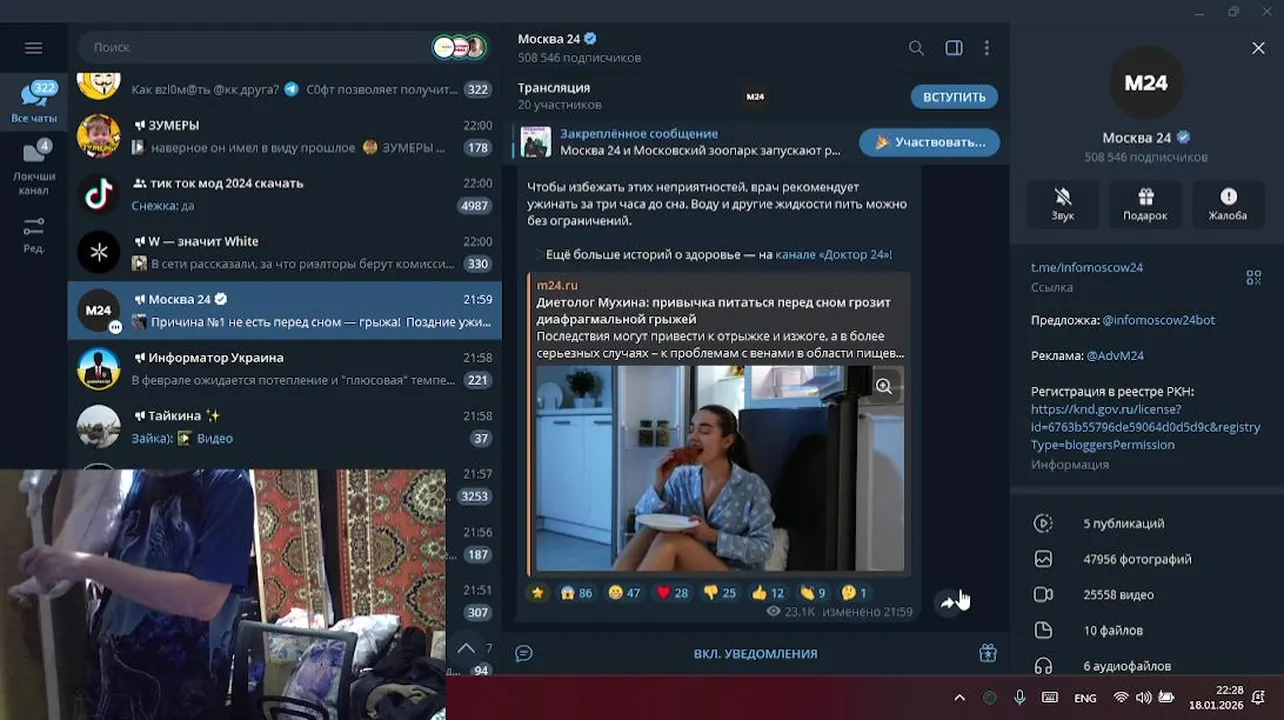Open the Ред. folder editor

click(x=34, y=235)
